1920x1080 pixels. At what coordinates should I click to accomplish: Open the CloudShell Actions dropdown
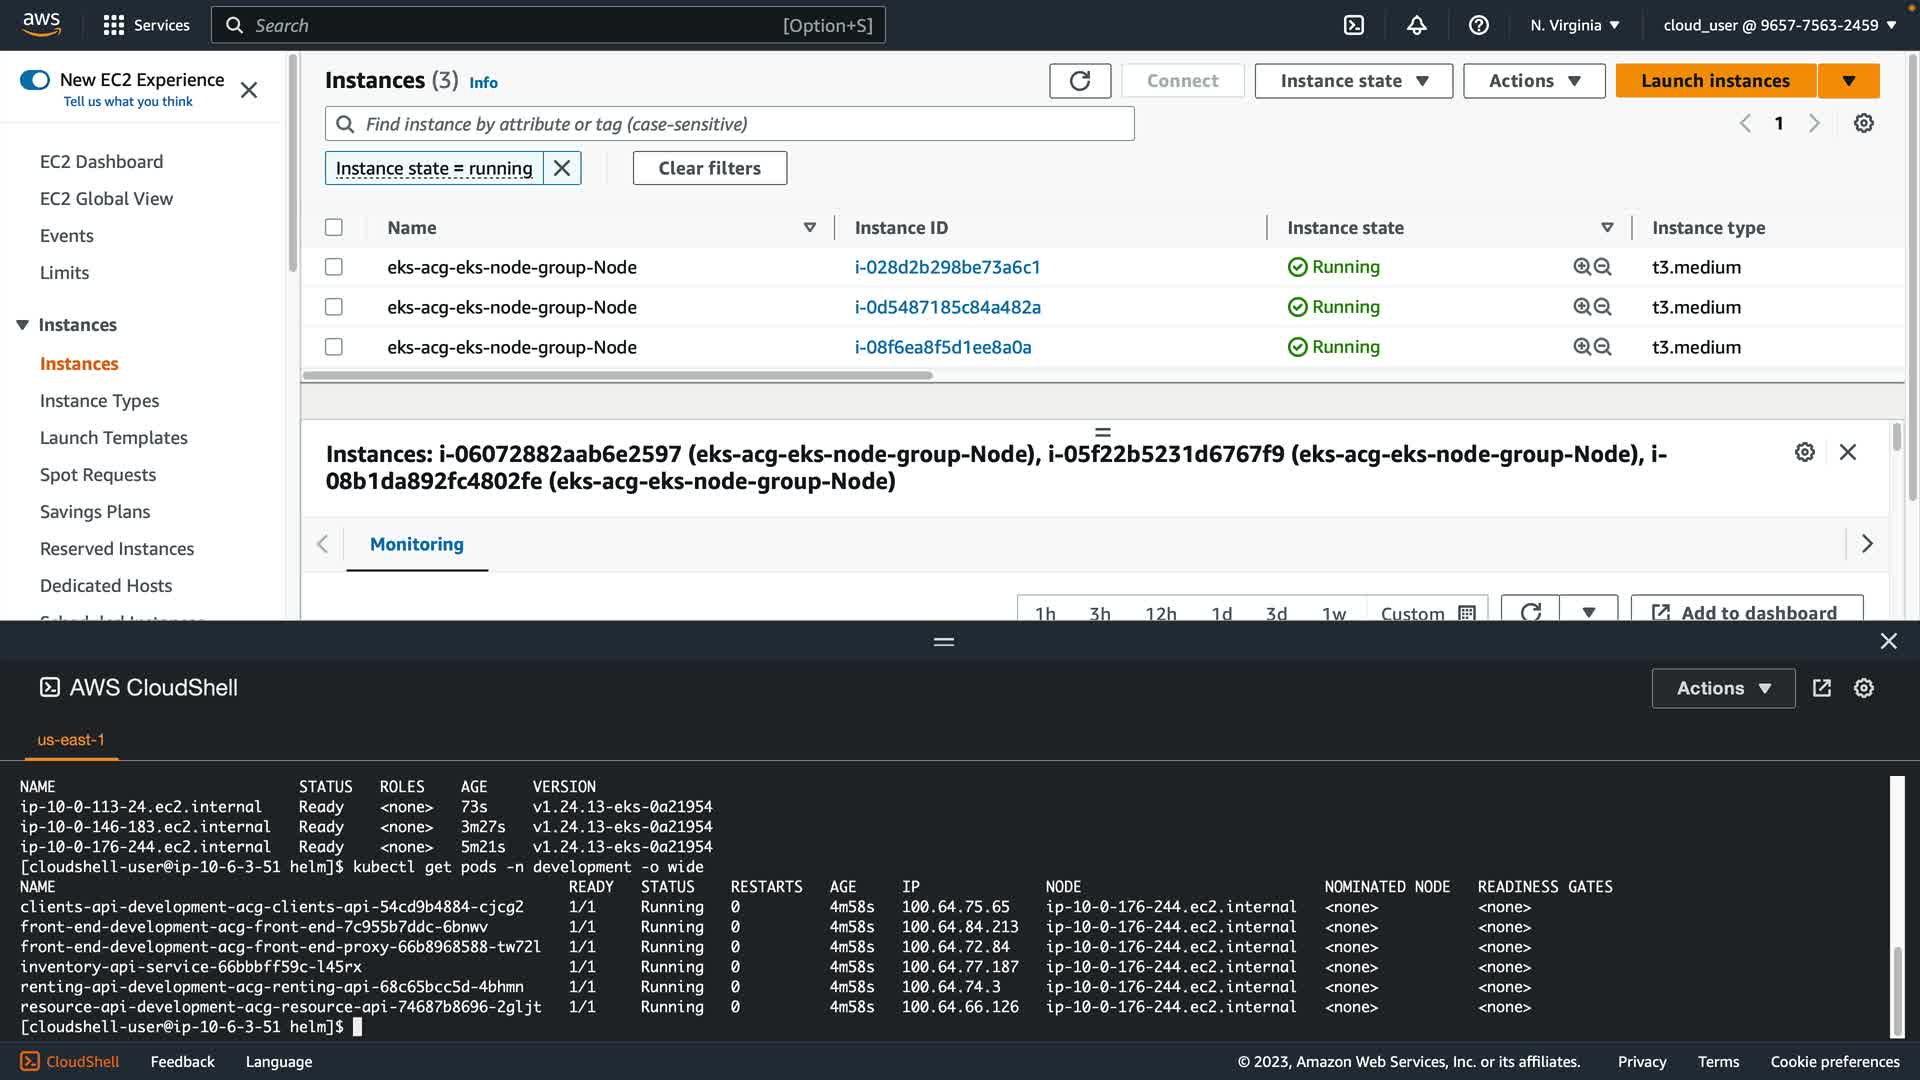[x=1723, y=688]
